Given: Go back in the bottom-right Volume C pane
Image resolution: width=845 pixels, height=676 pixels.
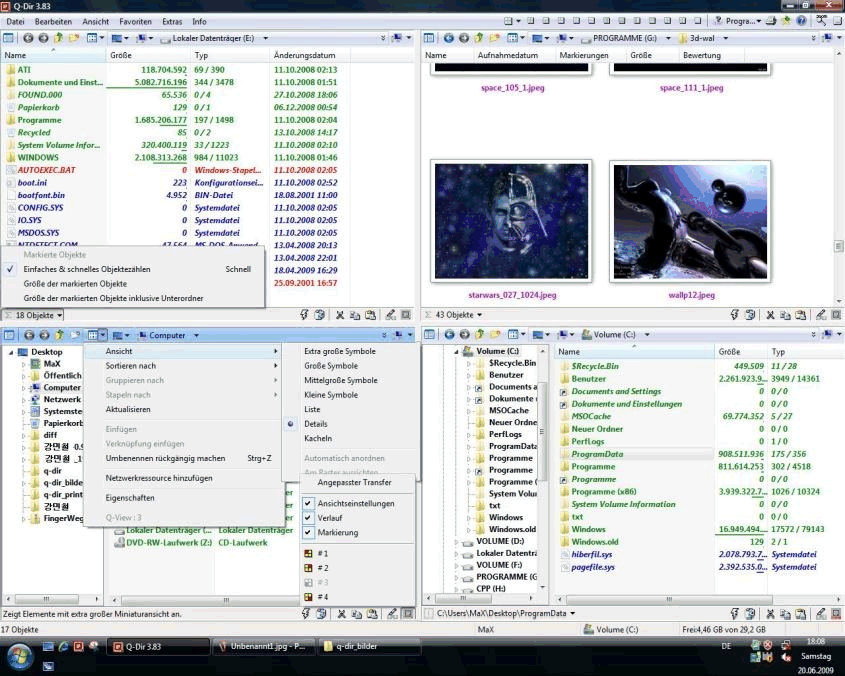Looking at the screenshot, I should click(x=449, y=335).
